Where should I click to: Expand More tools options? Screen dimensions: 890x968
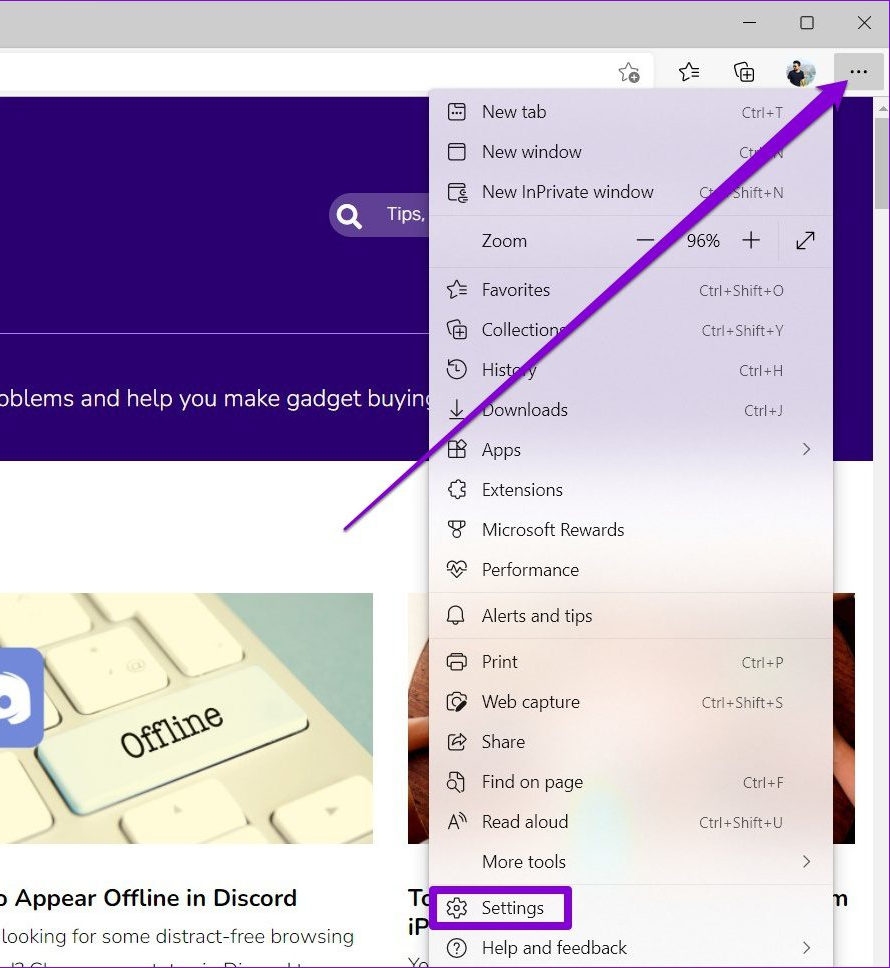[x=807, y=861]
